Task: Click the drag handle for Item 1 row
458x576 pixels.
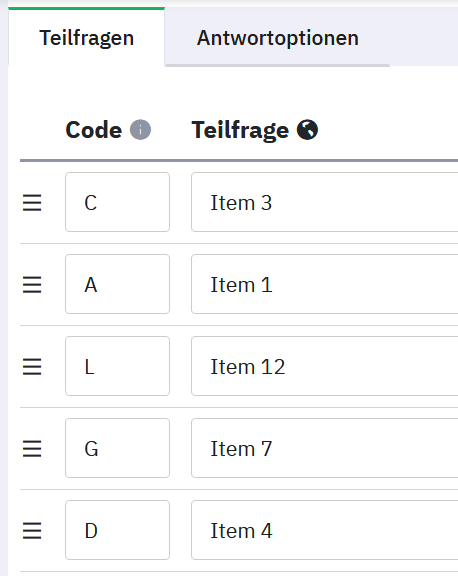Action: pos(32,285)
